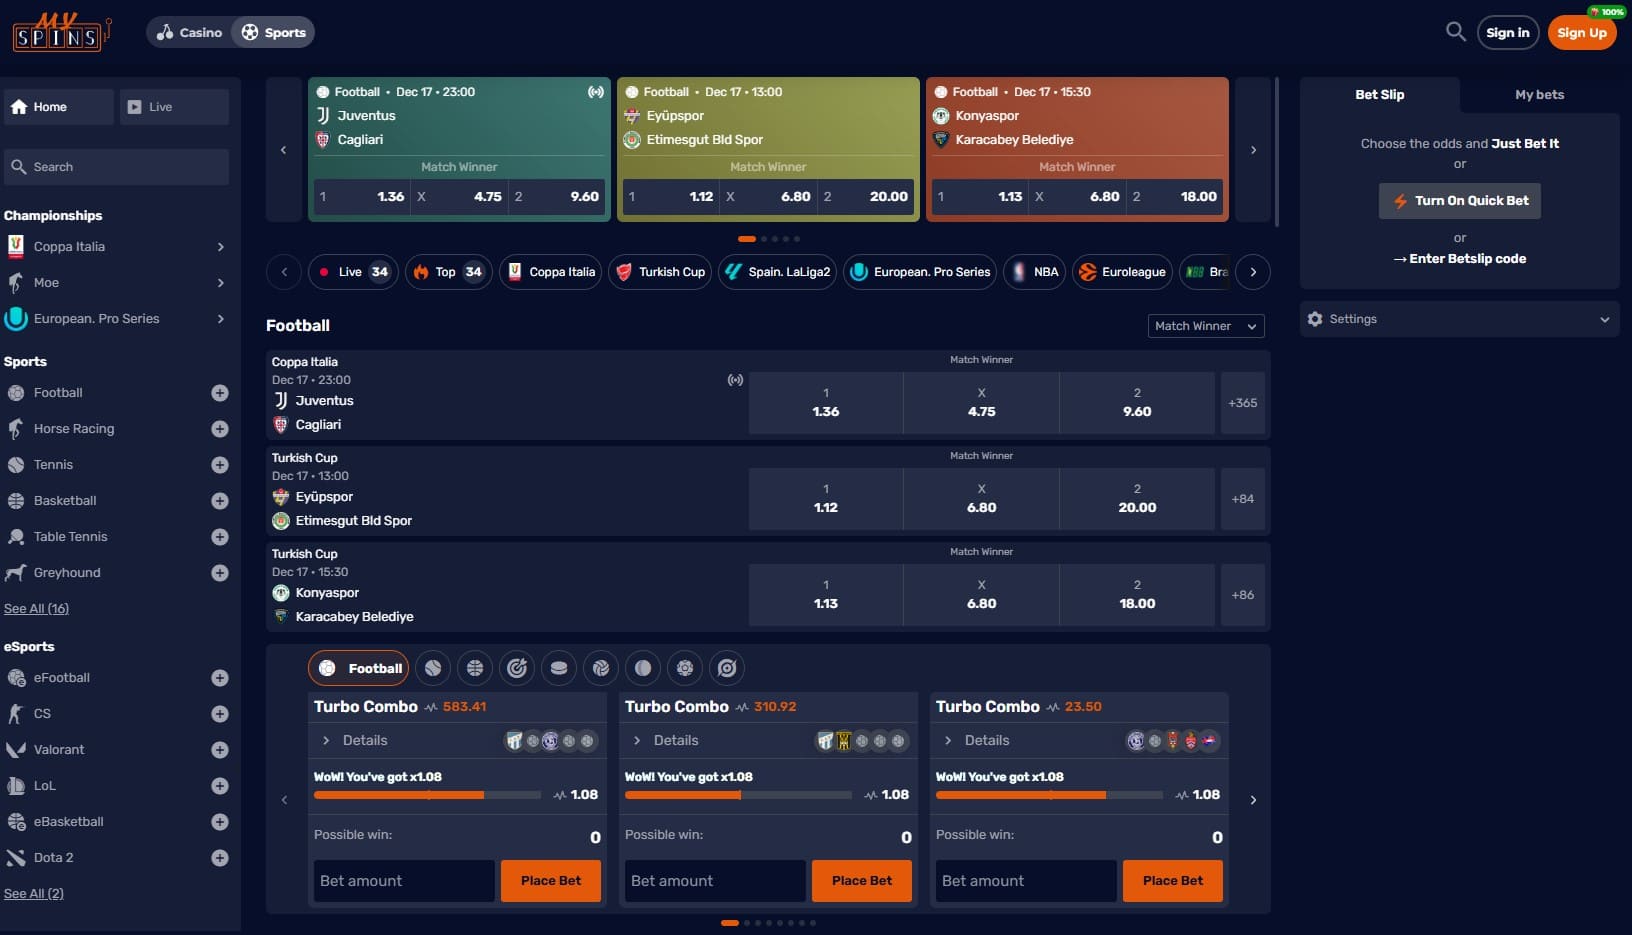Screen dimensions: 1632x935
Task: Open the Live tab in sidebar
Action: tap(174, 107)
